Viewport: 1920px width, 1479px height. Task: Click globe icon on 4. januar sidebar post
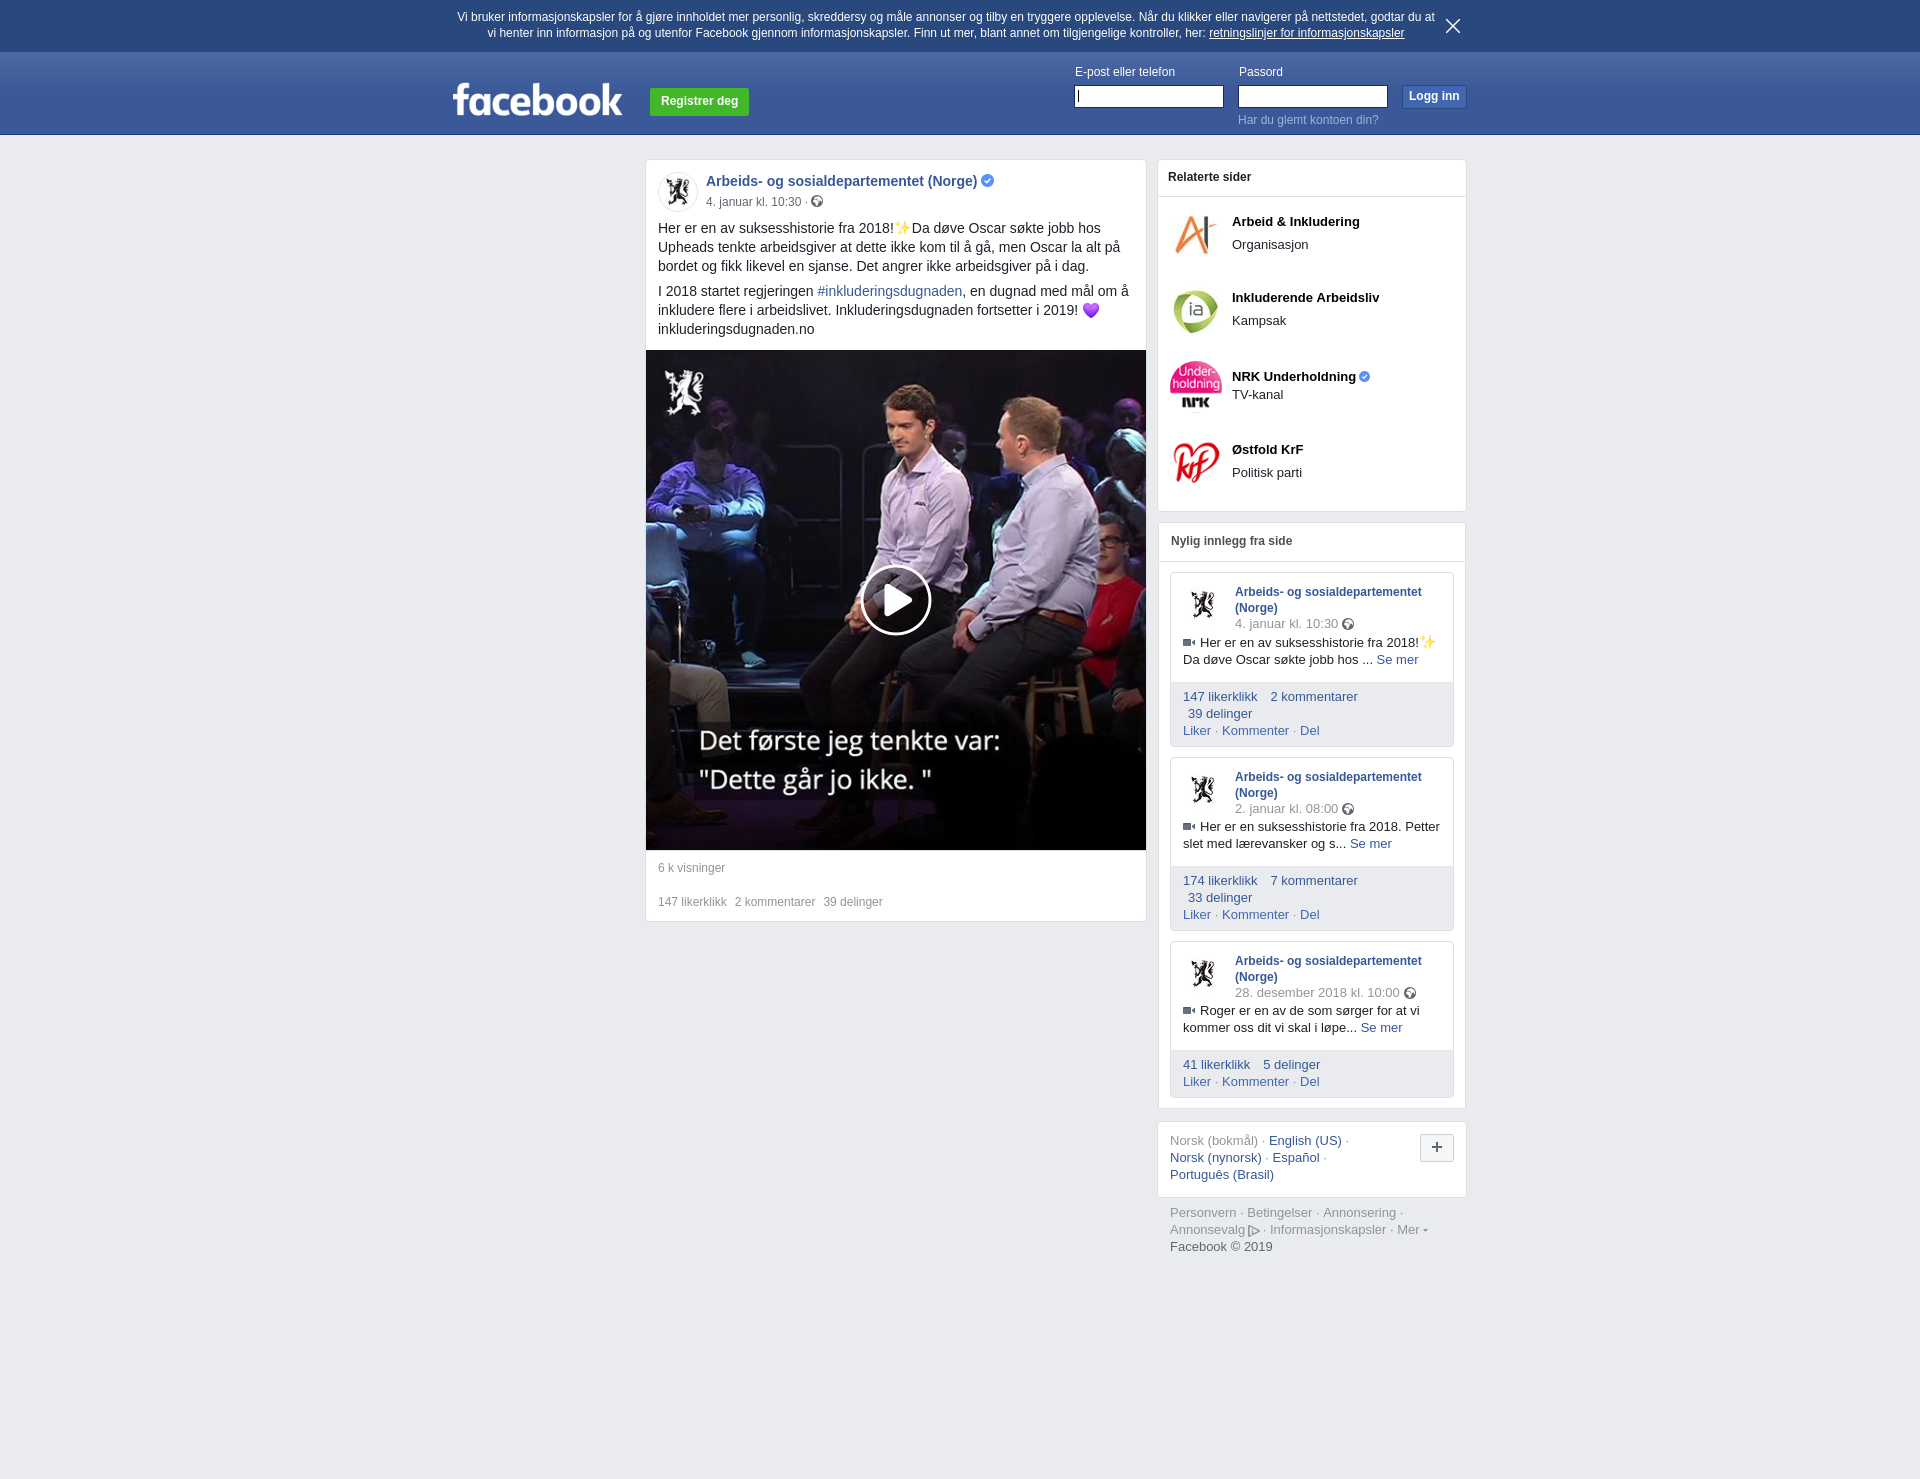1348,624
